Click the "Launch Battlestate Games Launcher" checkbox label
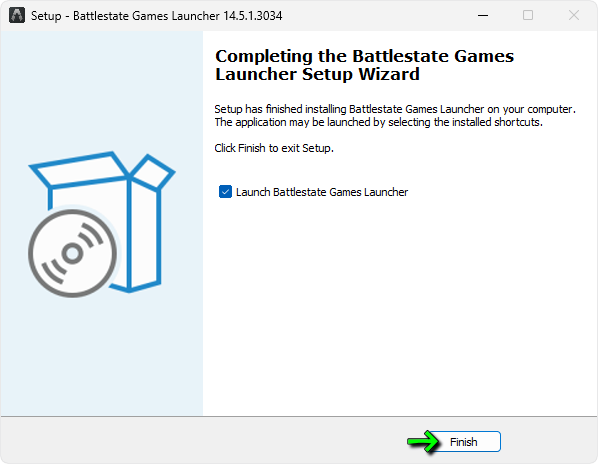 click(x=322, y=192)
